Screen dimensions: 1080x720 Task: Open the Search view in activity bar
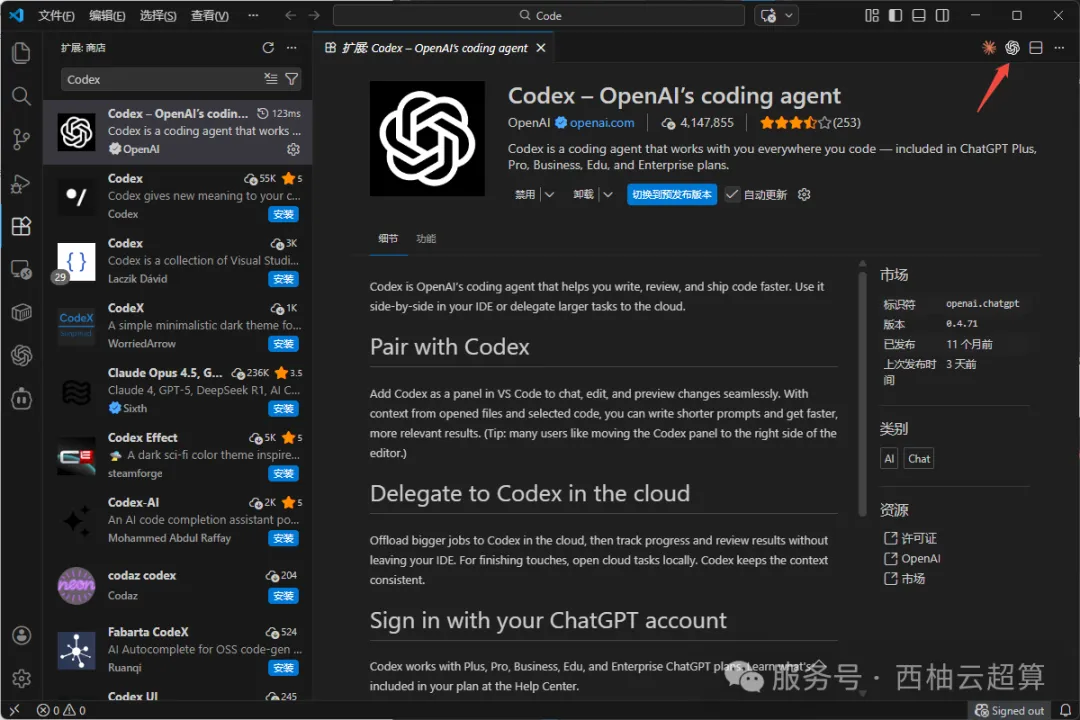click(x=21, y=96)
